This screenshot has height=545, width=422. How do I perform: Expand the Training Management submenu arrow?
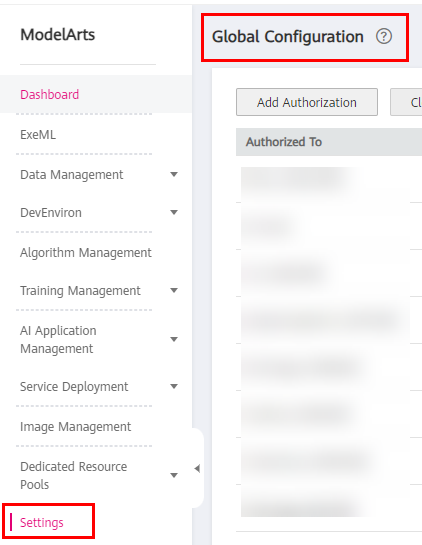pyautogui.click(x=174, y=291)
